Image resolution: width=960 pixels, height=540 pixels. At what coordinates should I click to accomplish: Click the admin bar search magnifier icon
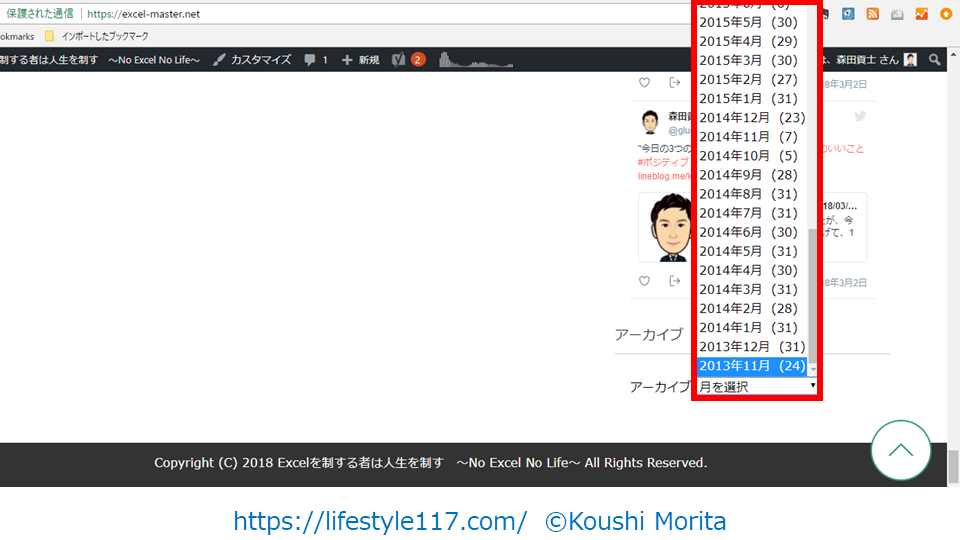click(x=935, y=60)
